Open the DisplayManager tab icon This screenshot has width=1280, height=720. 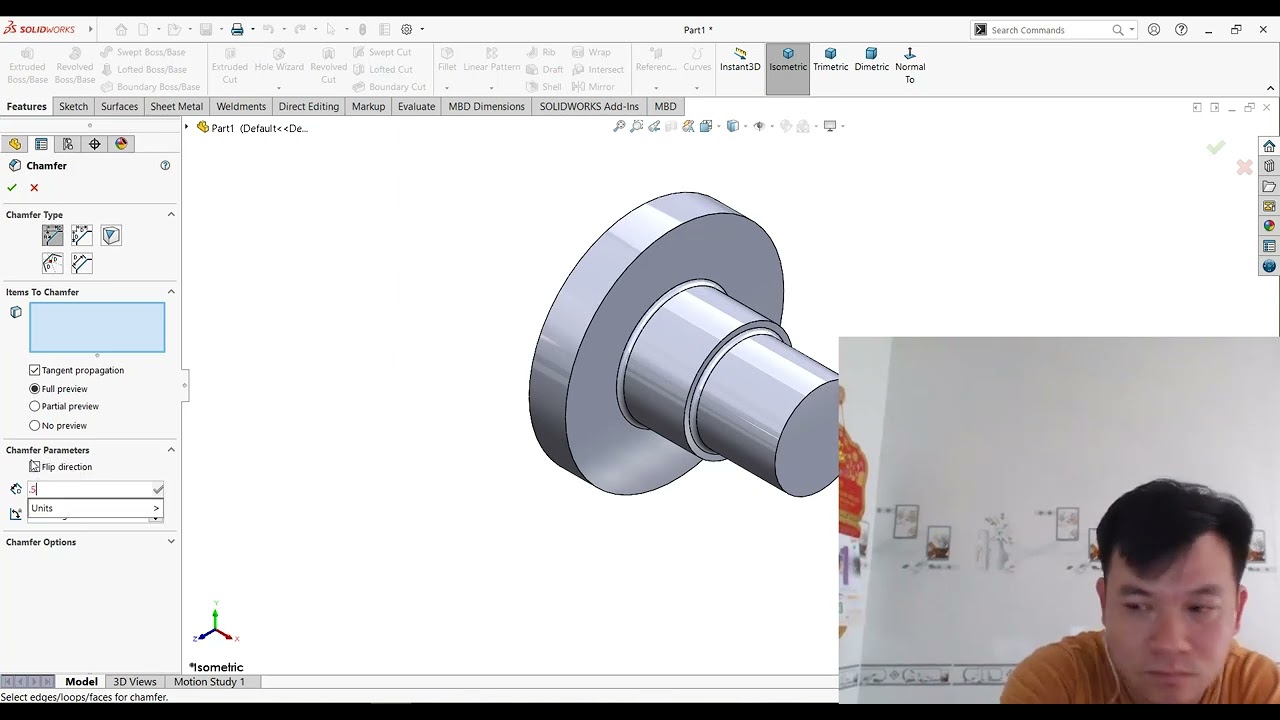click(x=122, y=144)
